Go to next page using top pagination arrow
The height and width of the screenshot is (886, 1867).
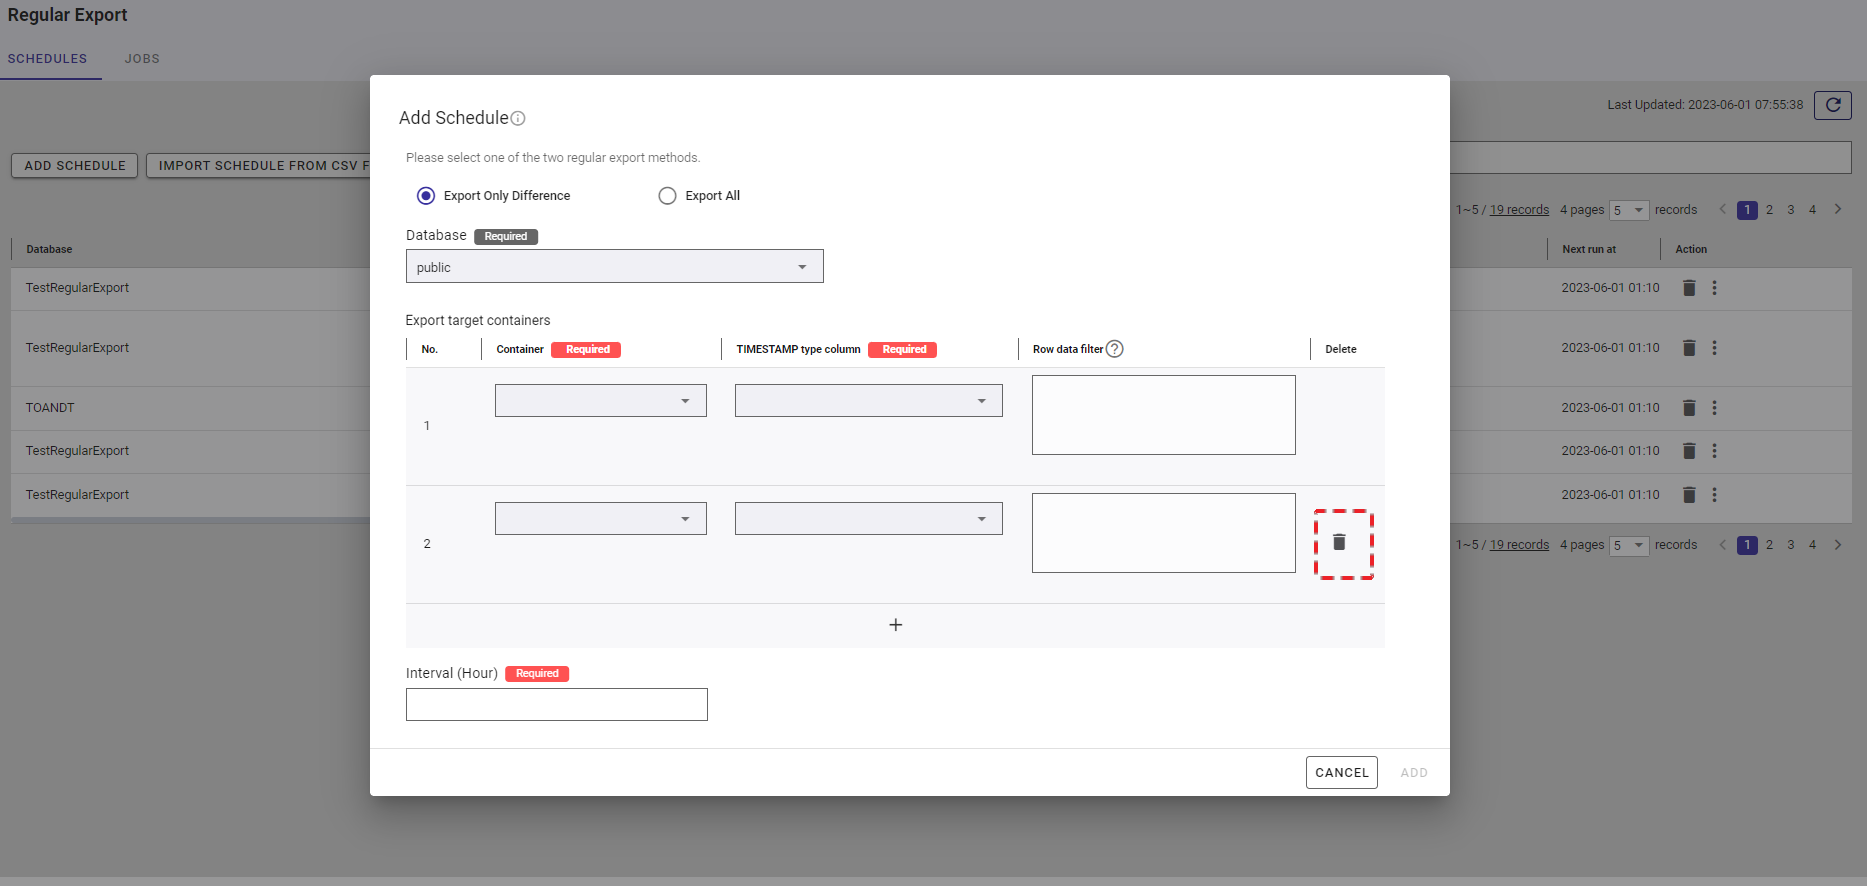1837,210
